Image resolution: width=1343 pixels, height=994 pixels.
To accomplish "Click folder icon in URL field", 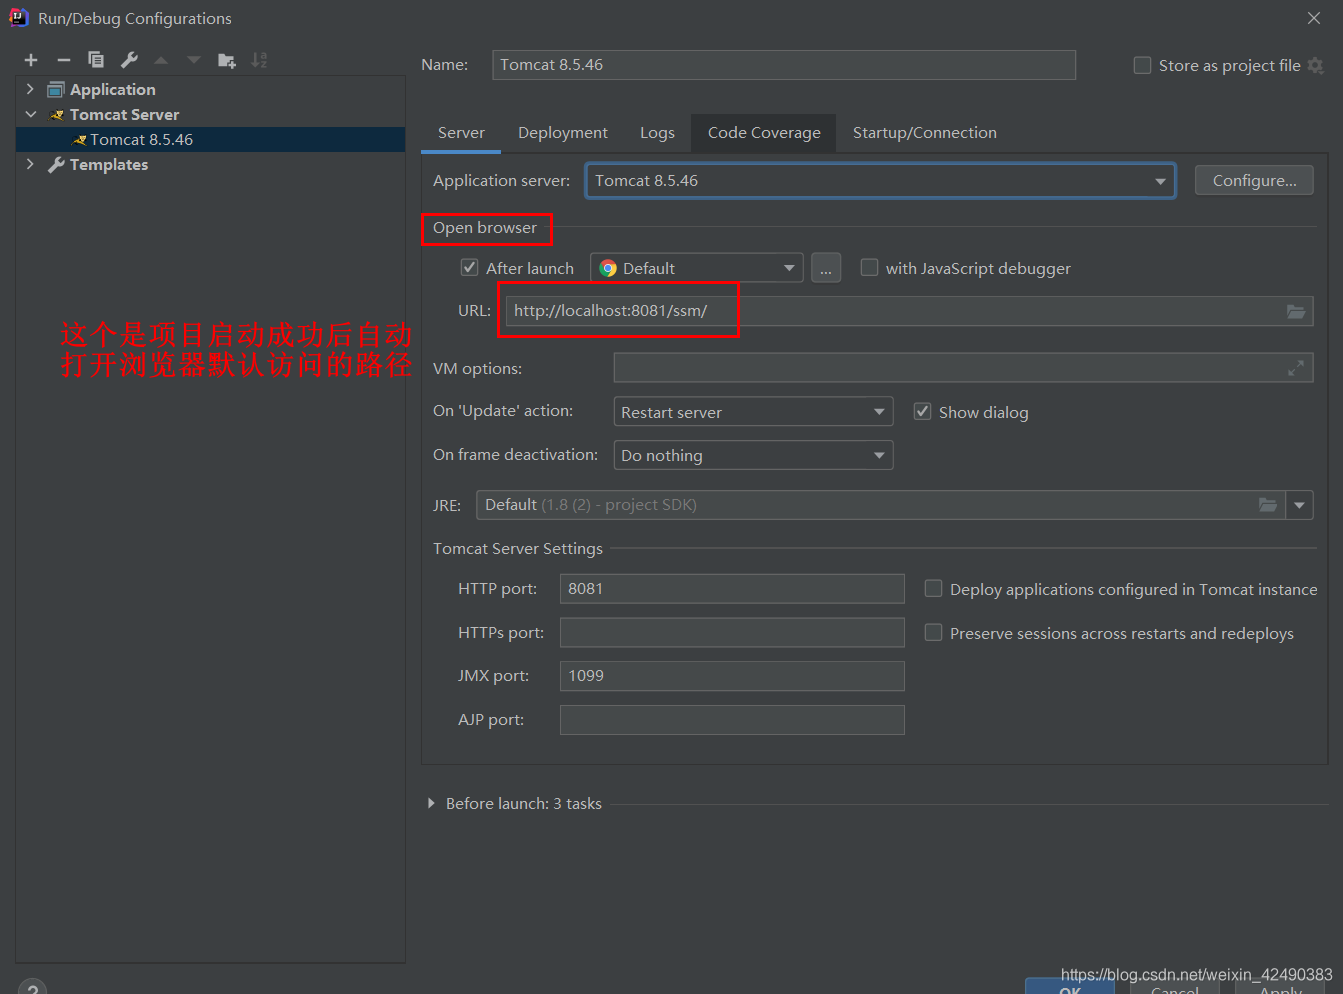I will point(1296,311).
